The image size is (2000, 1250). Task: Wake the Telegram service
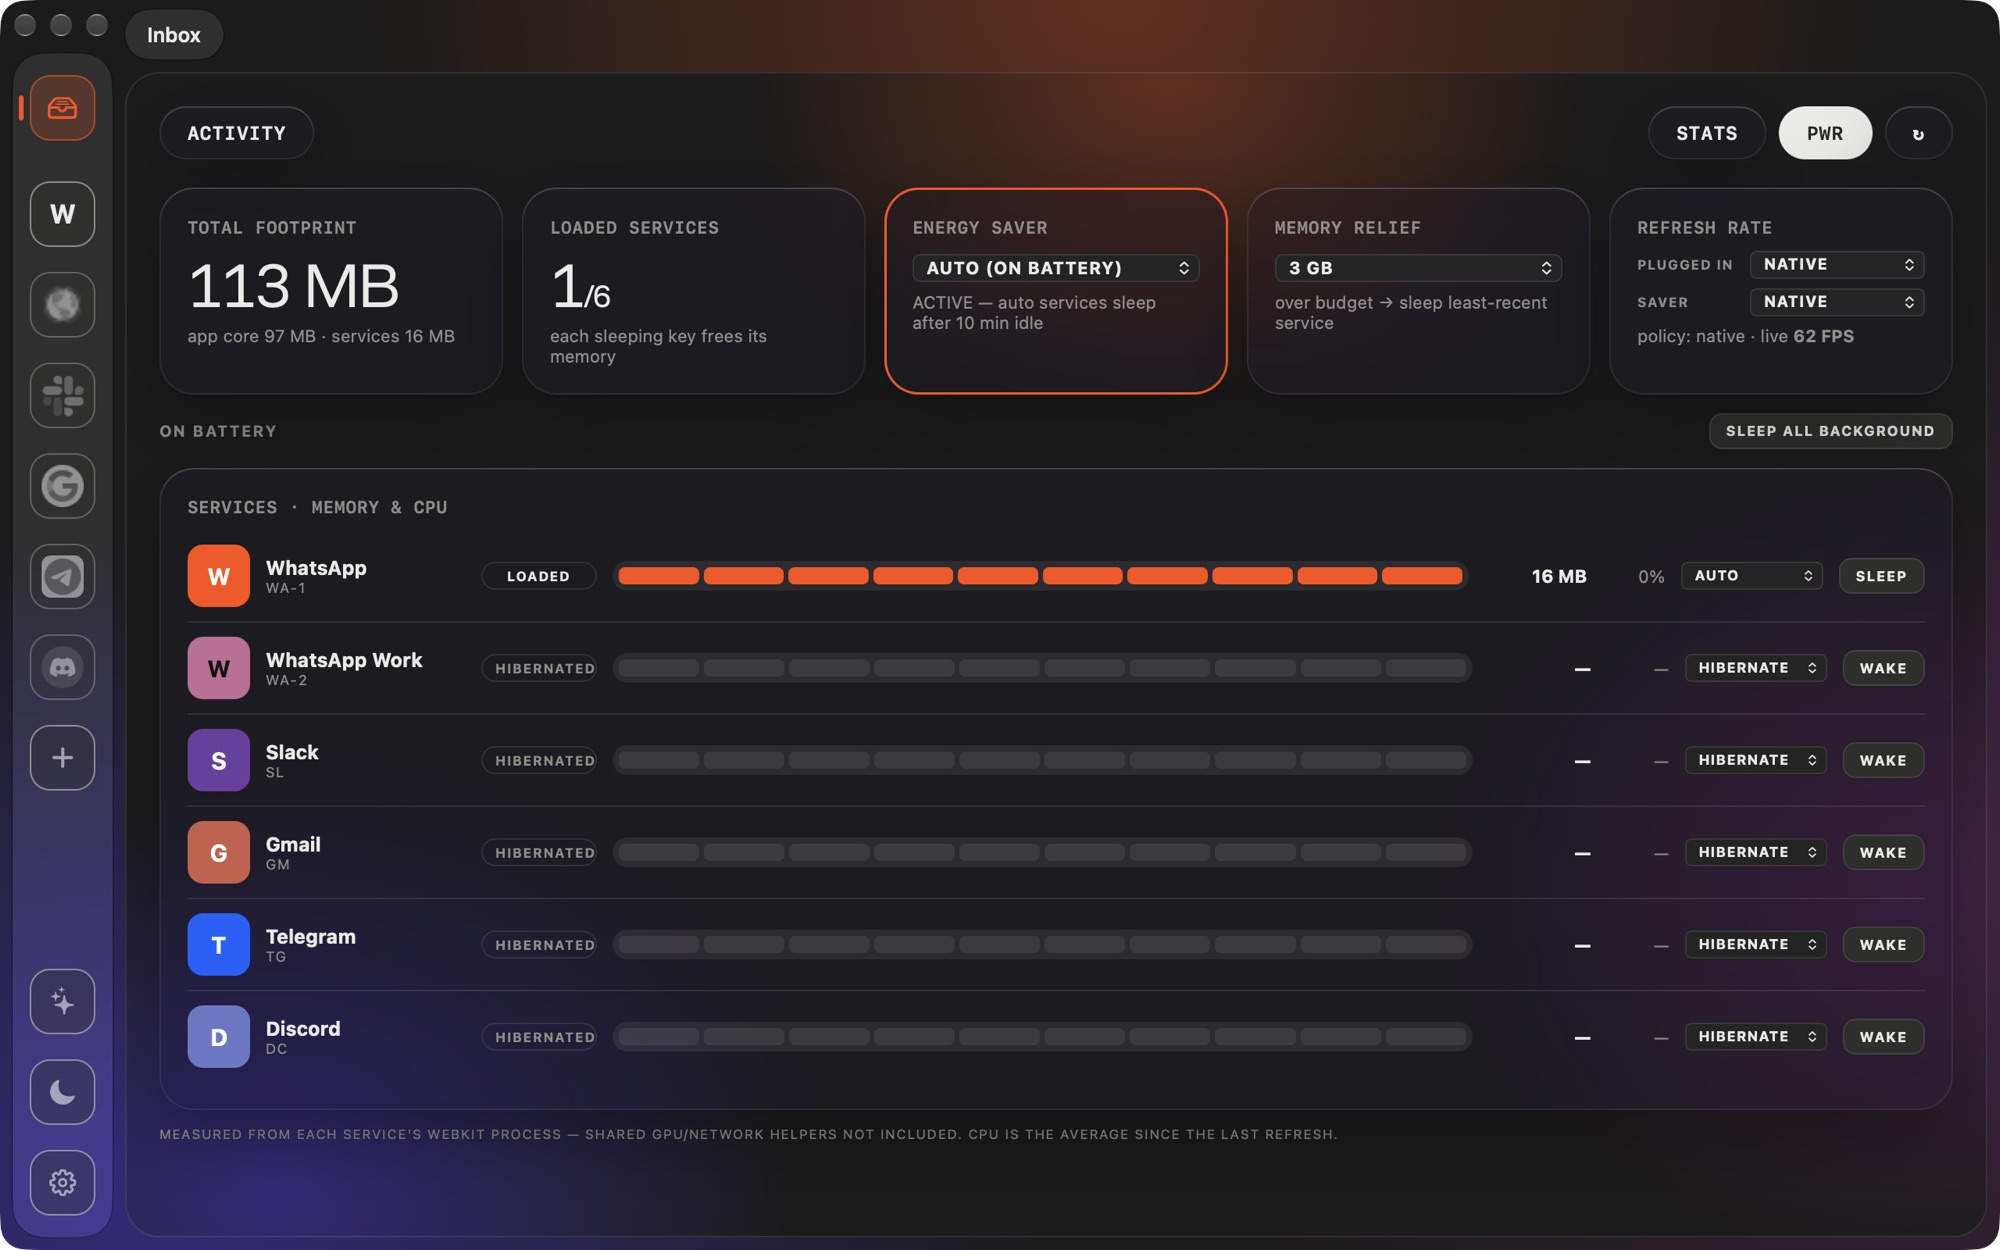1883,944
